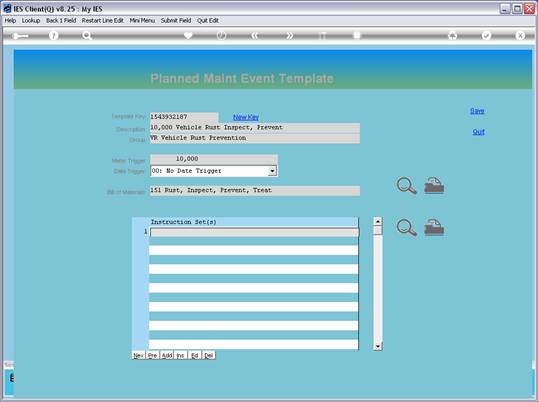Open the Lookup menu

point(31,21)
